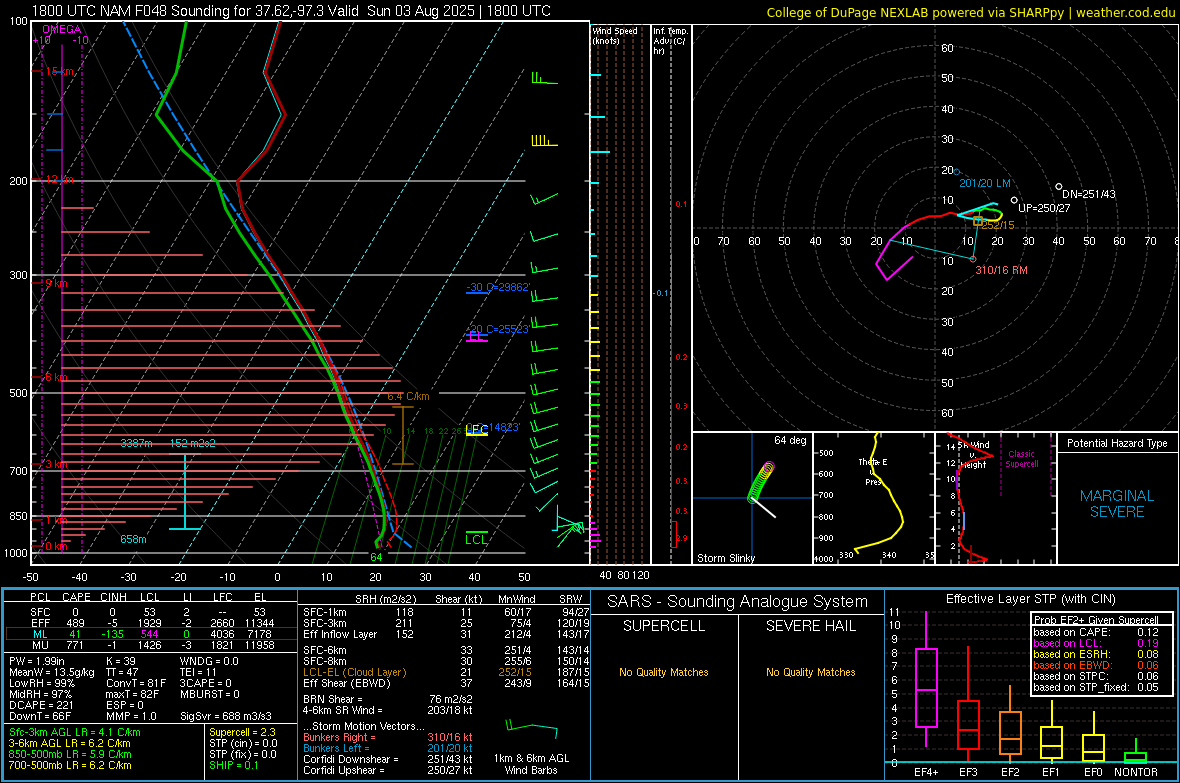Click the PW = 1.99in value
The width and height of the screenshot is (1180, 783).
click(x=37, y=661)
